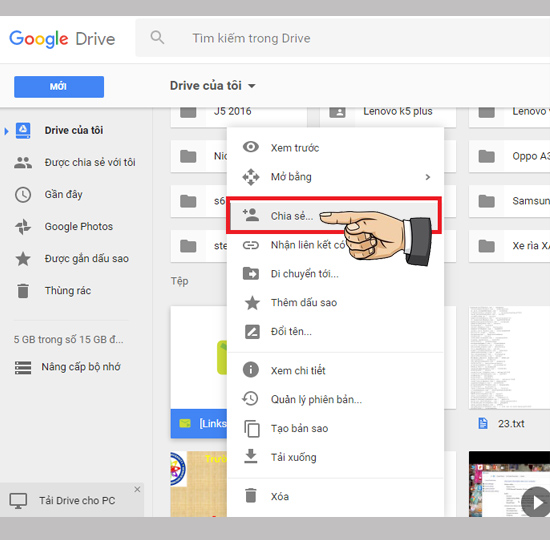Open Thùng rác in the sidebar

coord(68,291)
